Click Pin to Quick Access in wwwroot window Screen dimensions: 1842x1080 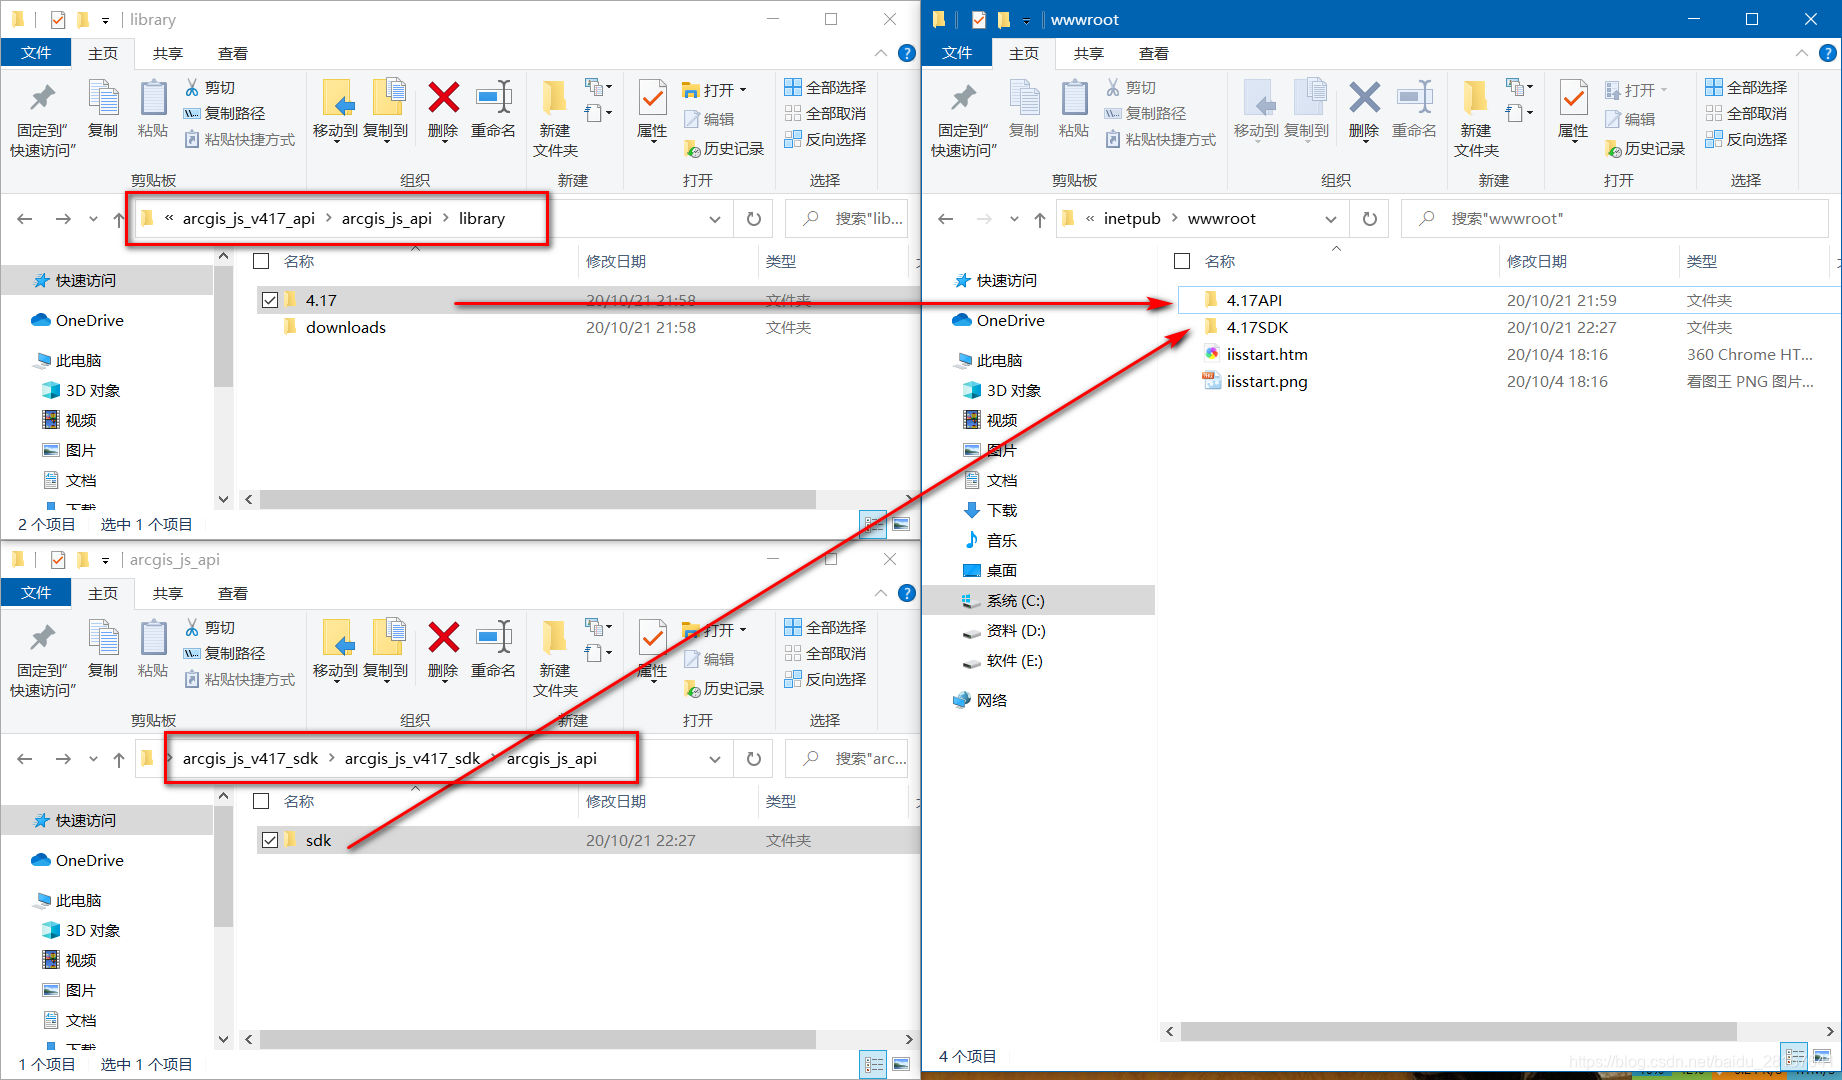coord(963,119)
